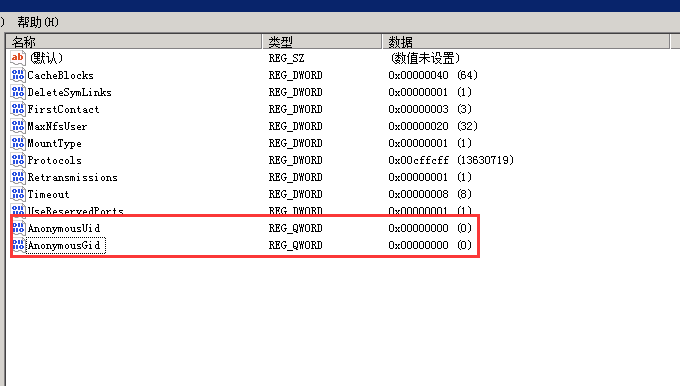Click data value 0x00000008 (8)
The image size is (680, 386).
point(430,194)
